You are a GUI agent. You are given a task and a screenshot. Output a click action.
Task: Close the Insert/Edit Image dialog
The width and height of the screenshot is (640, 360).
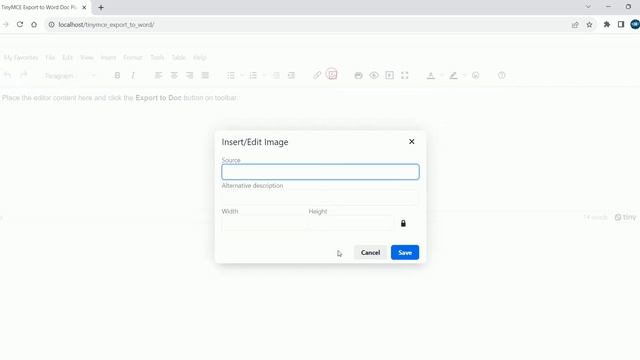[411, 142]
